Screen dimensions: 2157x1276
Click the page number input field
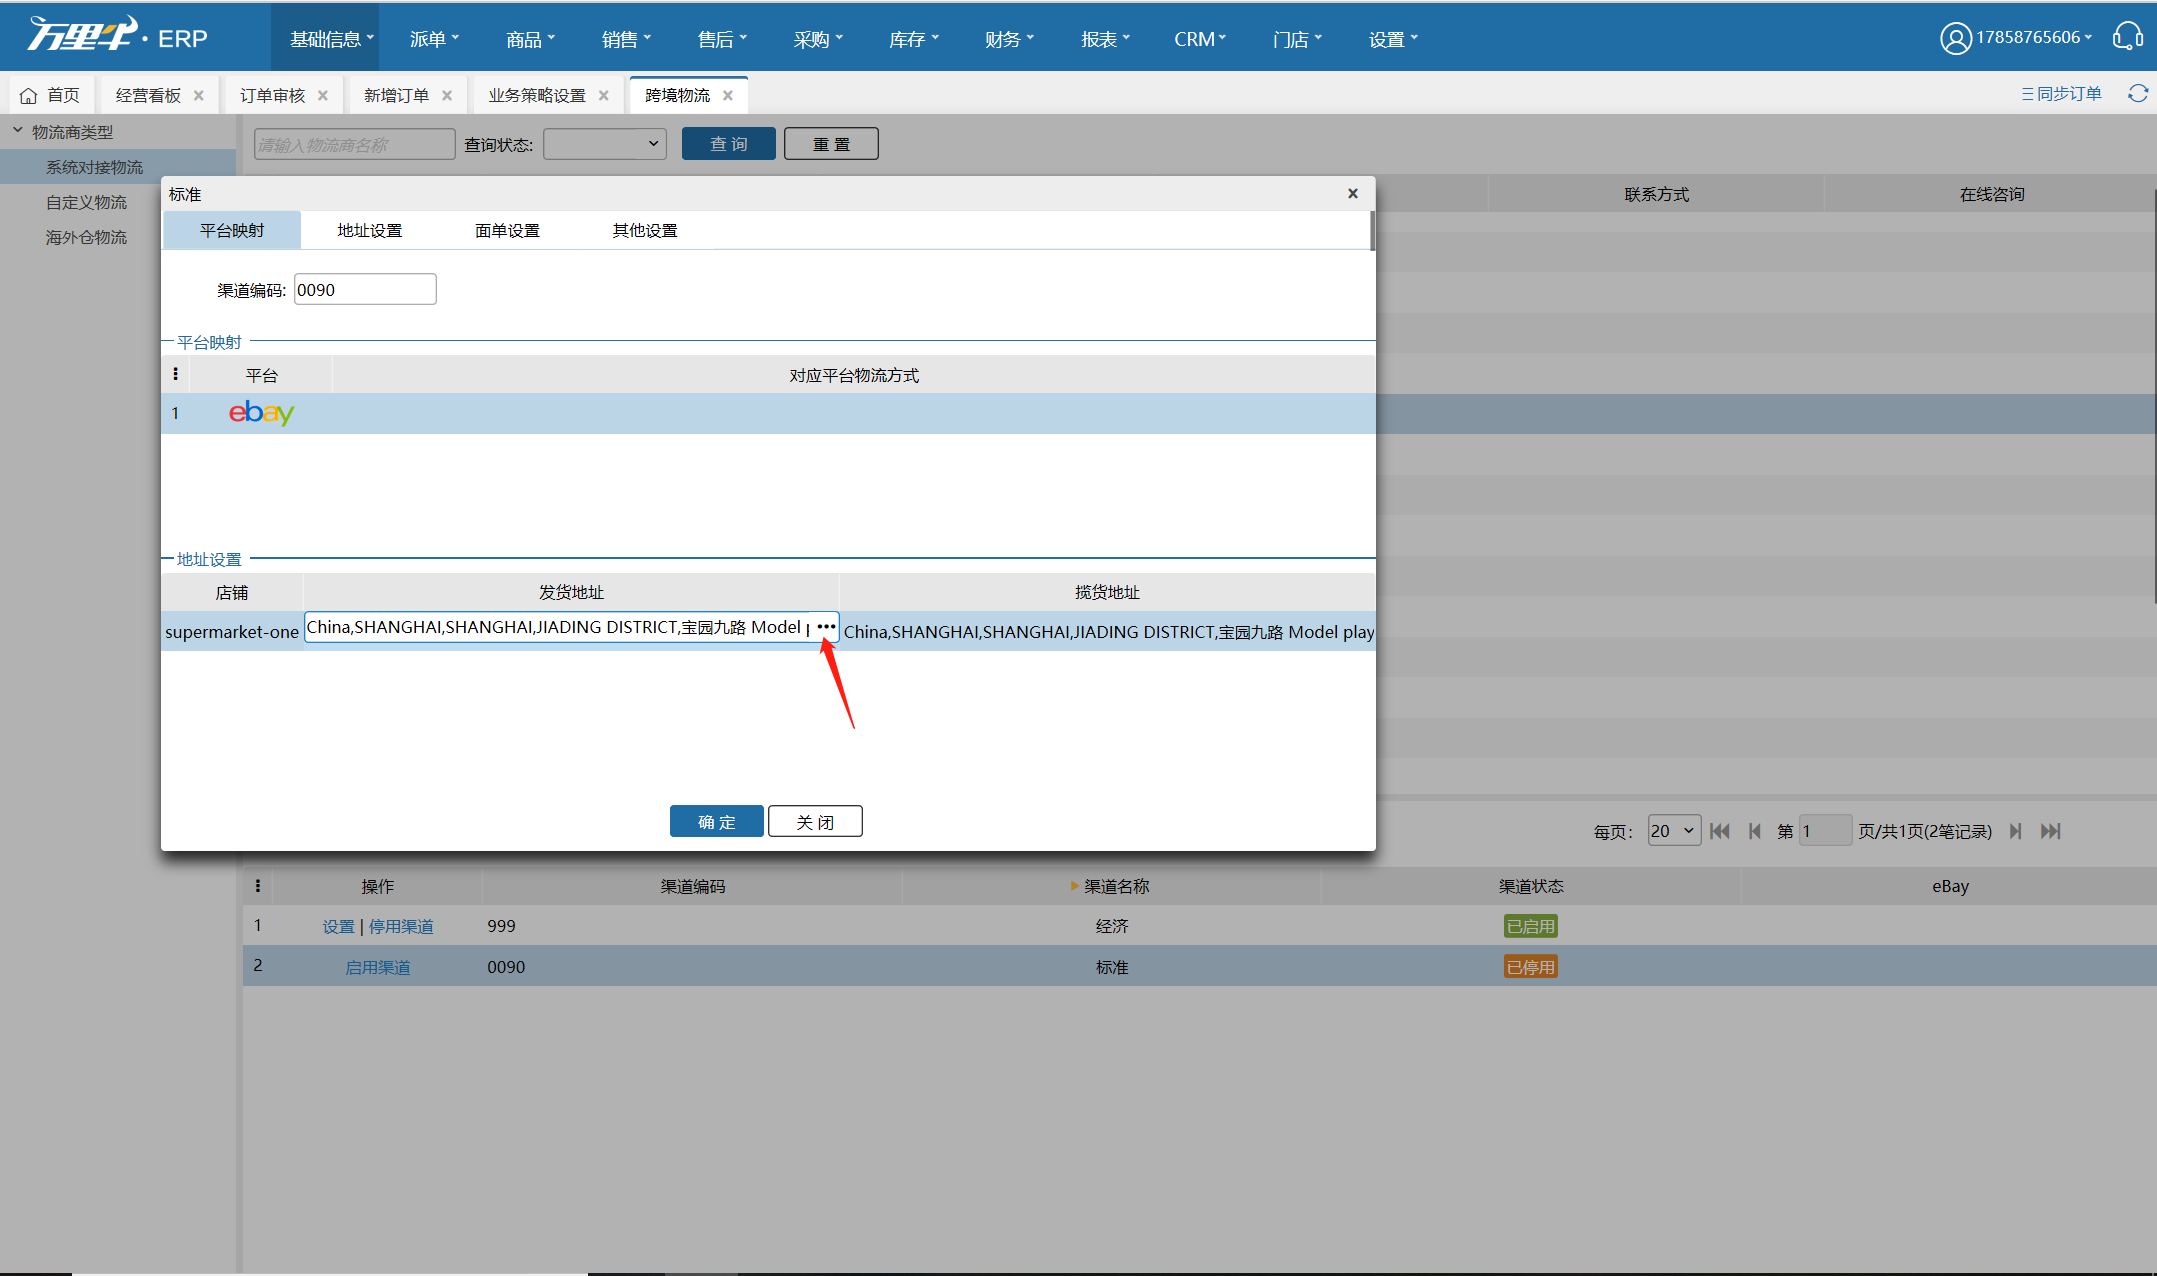coord(1825,830)
